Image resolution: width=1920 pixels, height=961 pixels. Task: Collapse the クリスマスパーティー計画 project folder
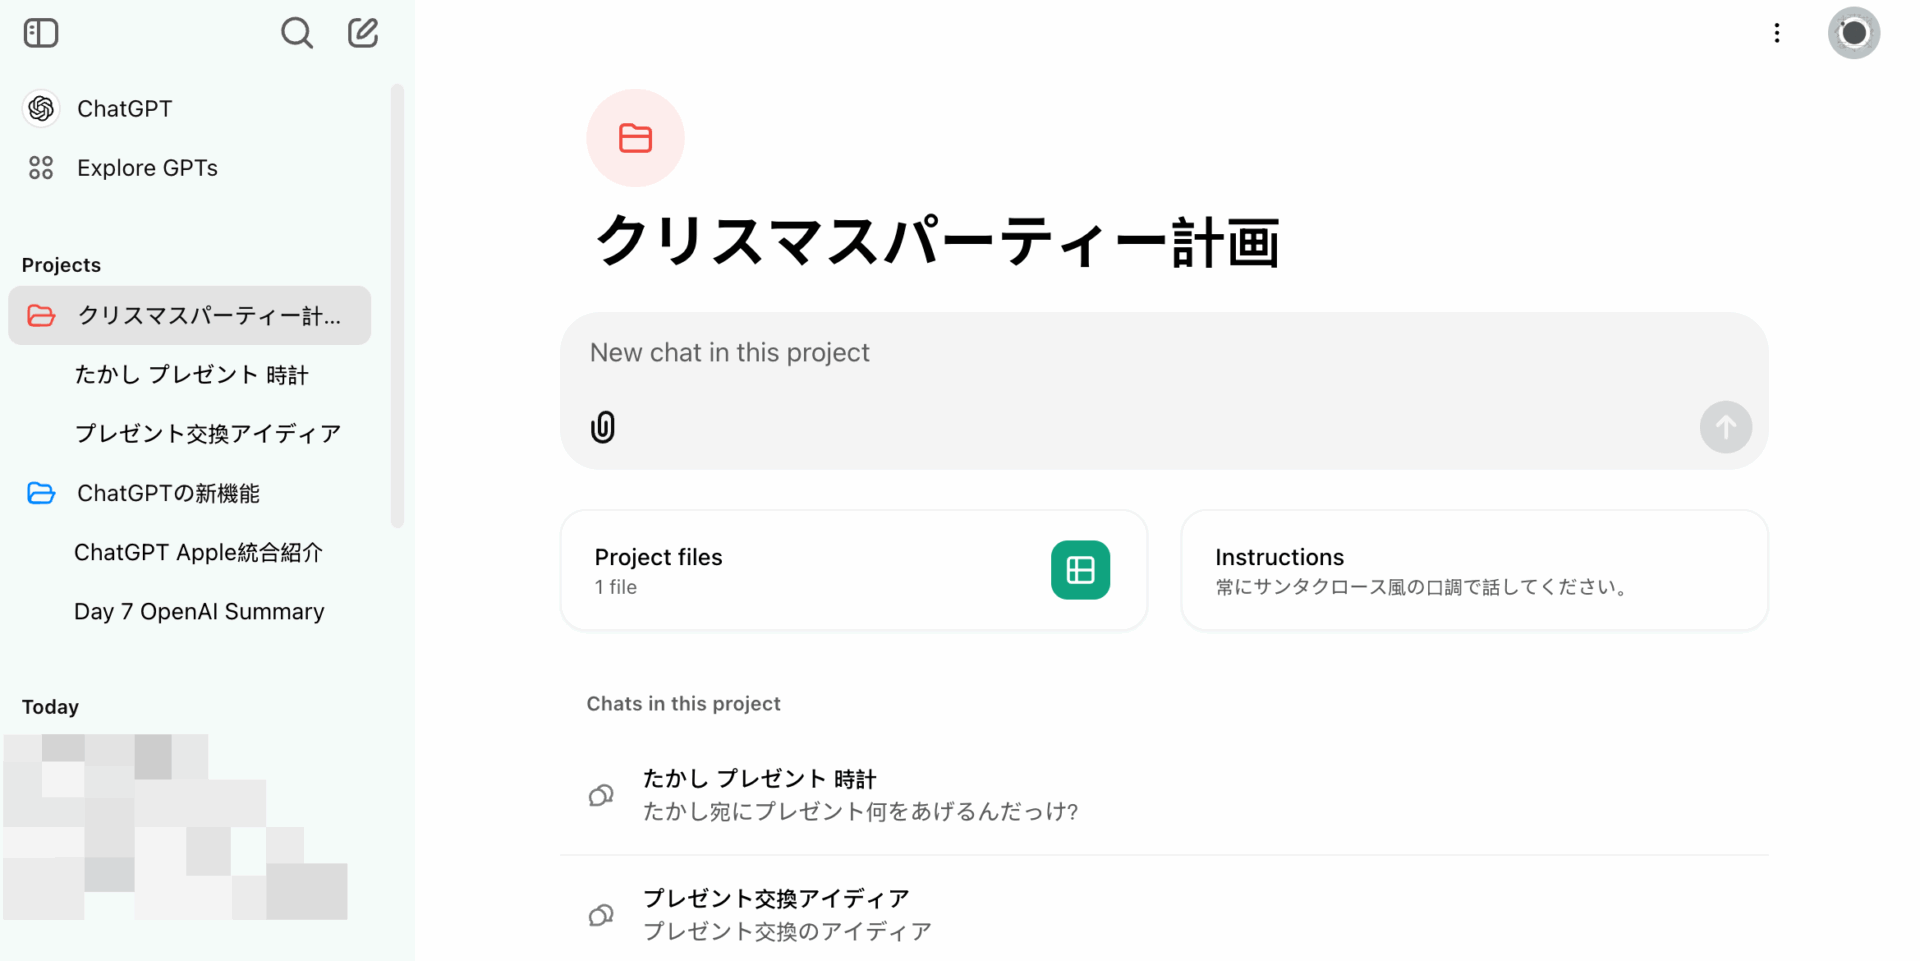click(41, 316)
